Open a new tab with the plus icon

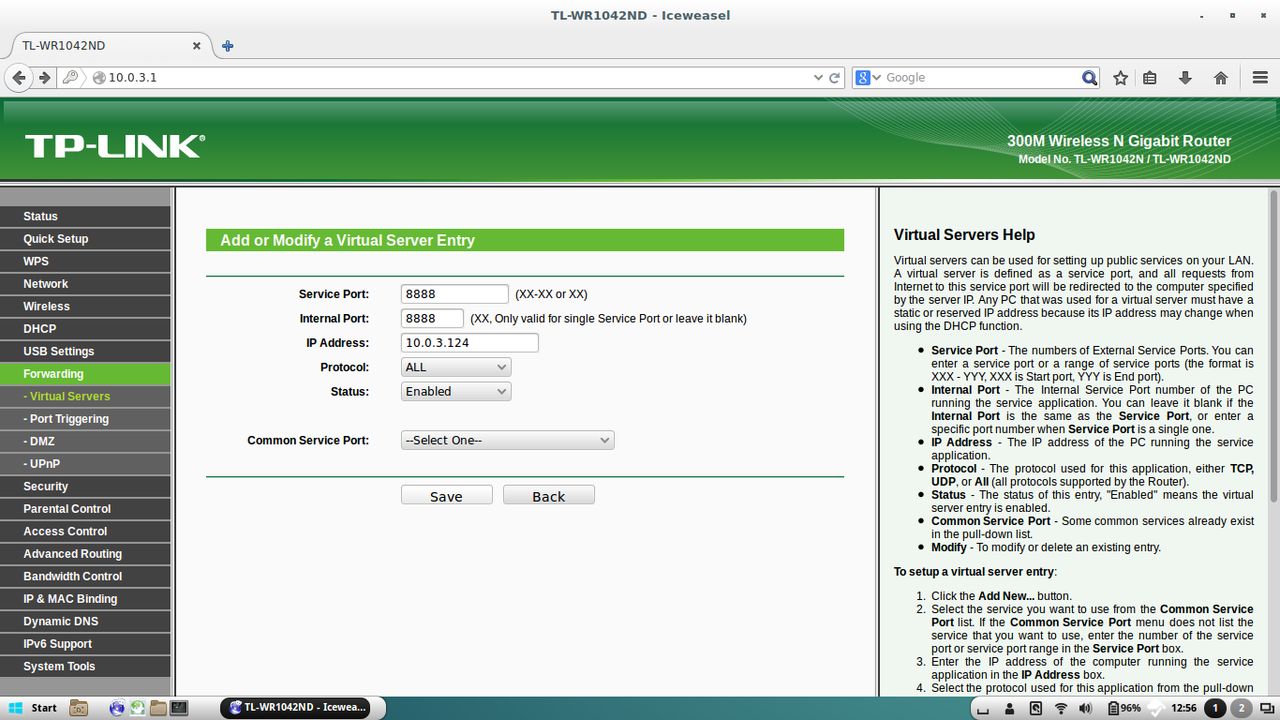[x=227, y=46]
